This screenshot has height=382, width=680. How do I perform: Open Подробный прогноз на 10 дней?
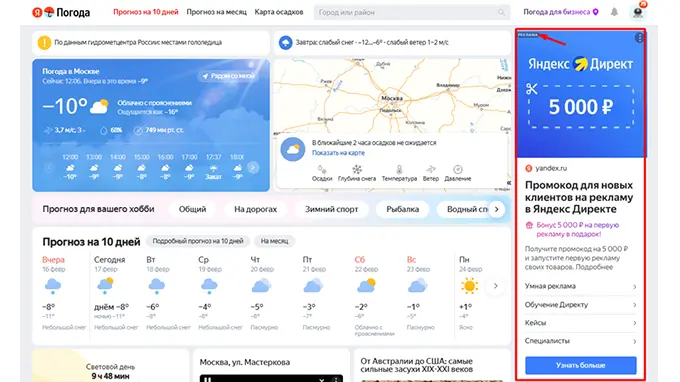(x=198, y=241)
